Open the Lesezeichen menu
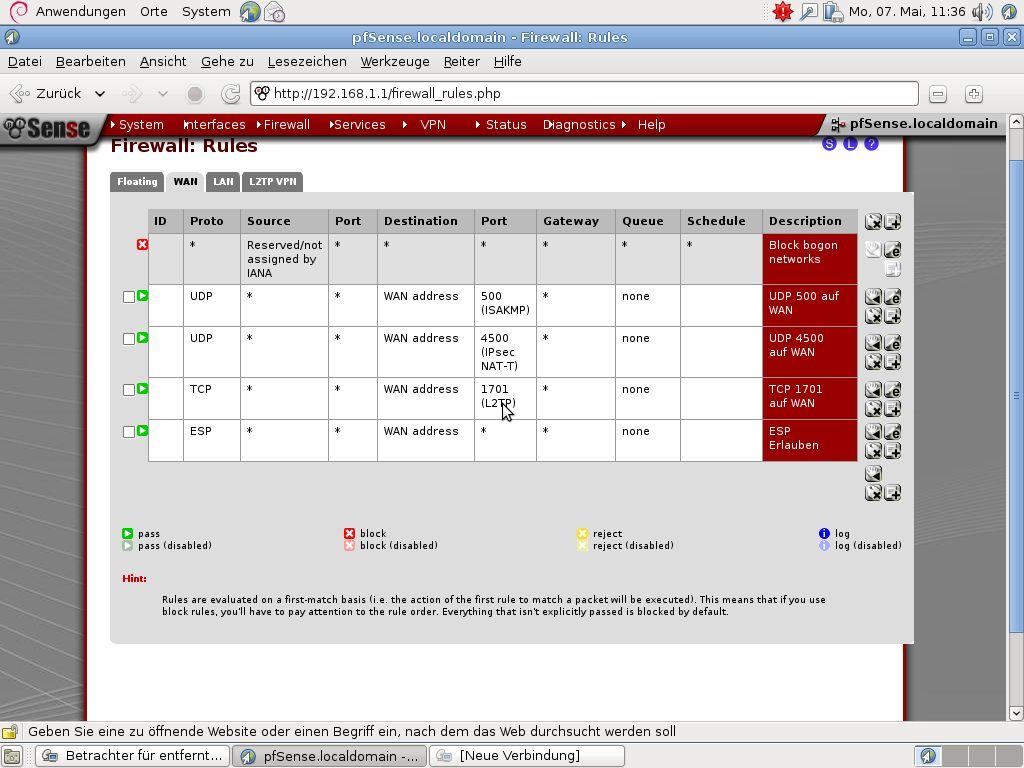This screenshot has width=1024, height=768. click(x=307, y=62)
